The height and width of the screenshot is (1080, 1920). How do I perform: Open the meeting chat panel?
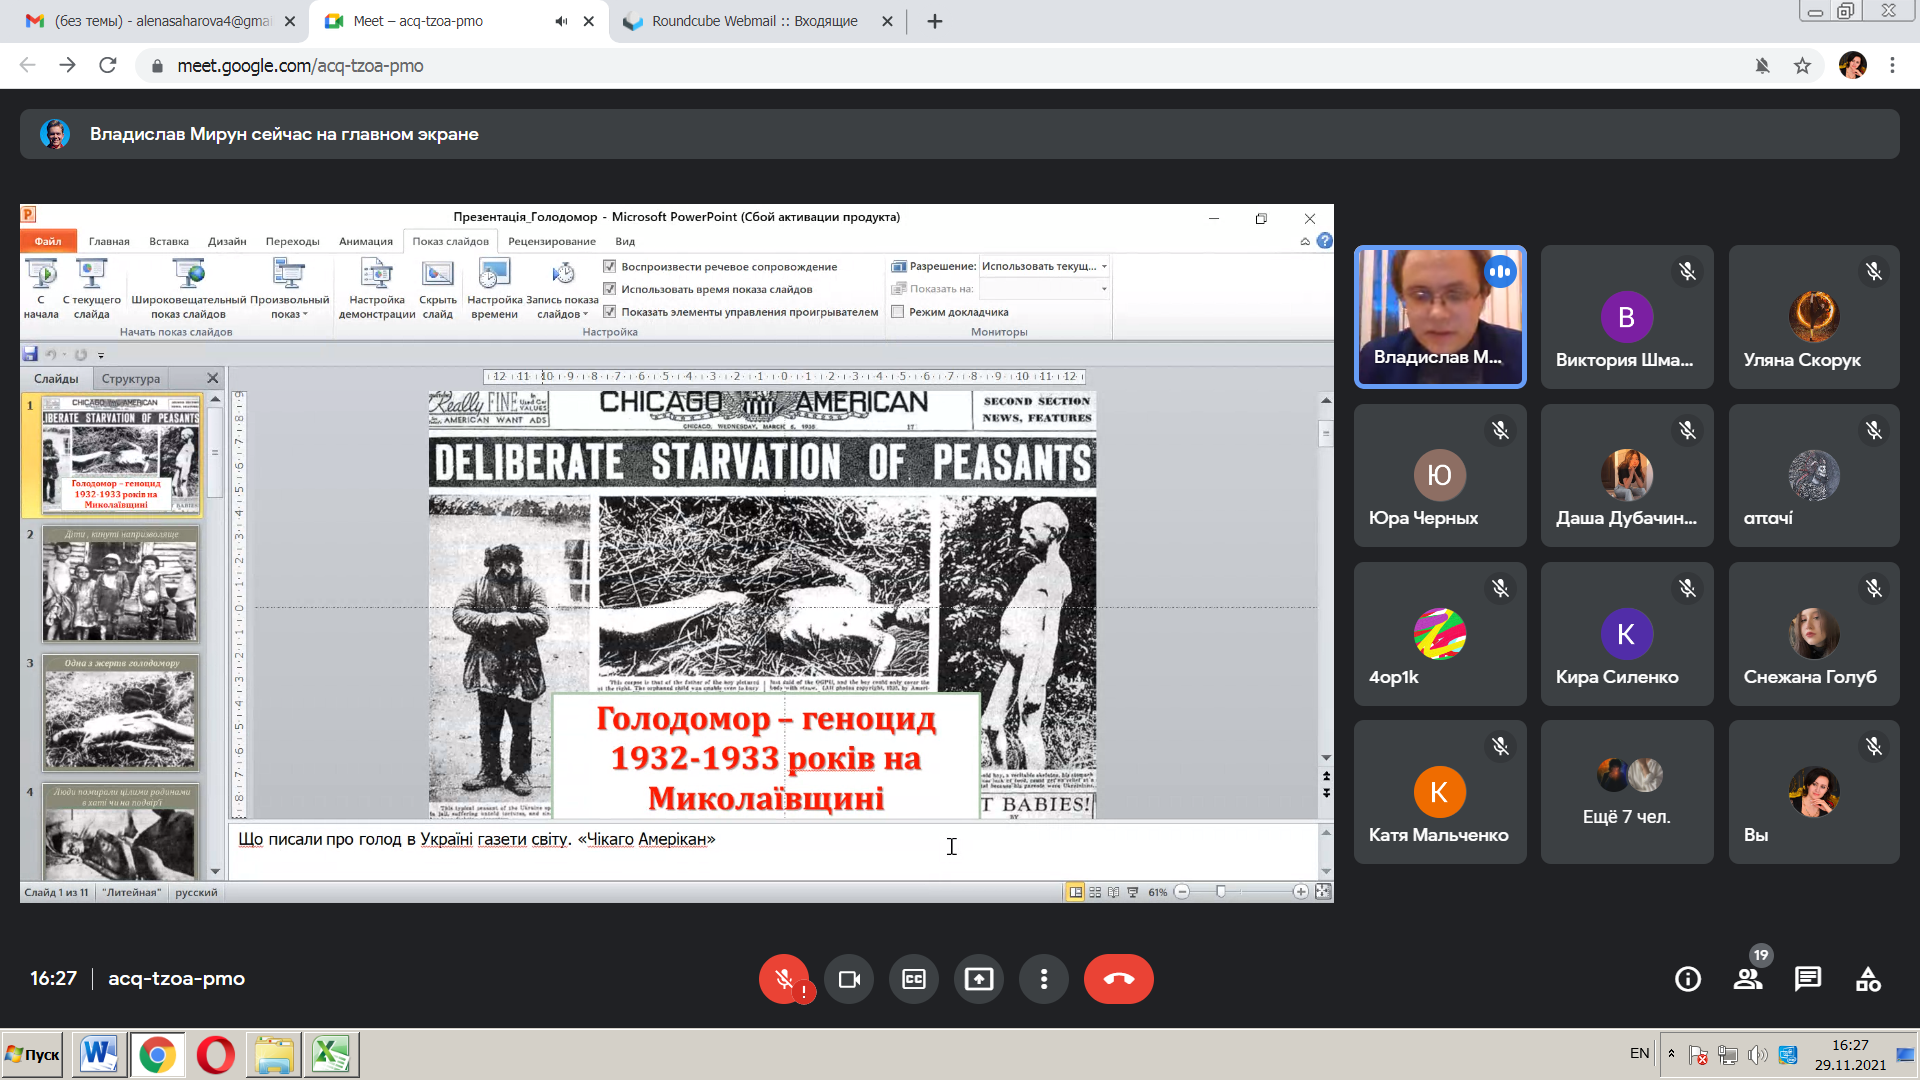click(x=1808, y=979)
